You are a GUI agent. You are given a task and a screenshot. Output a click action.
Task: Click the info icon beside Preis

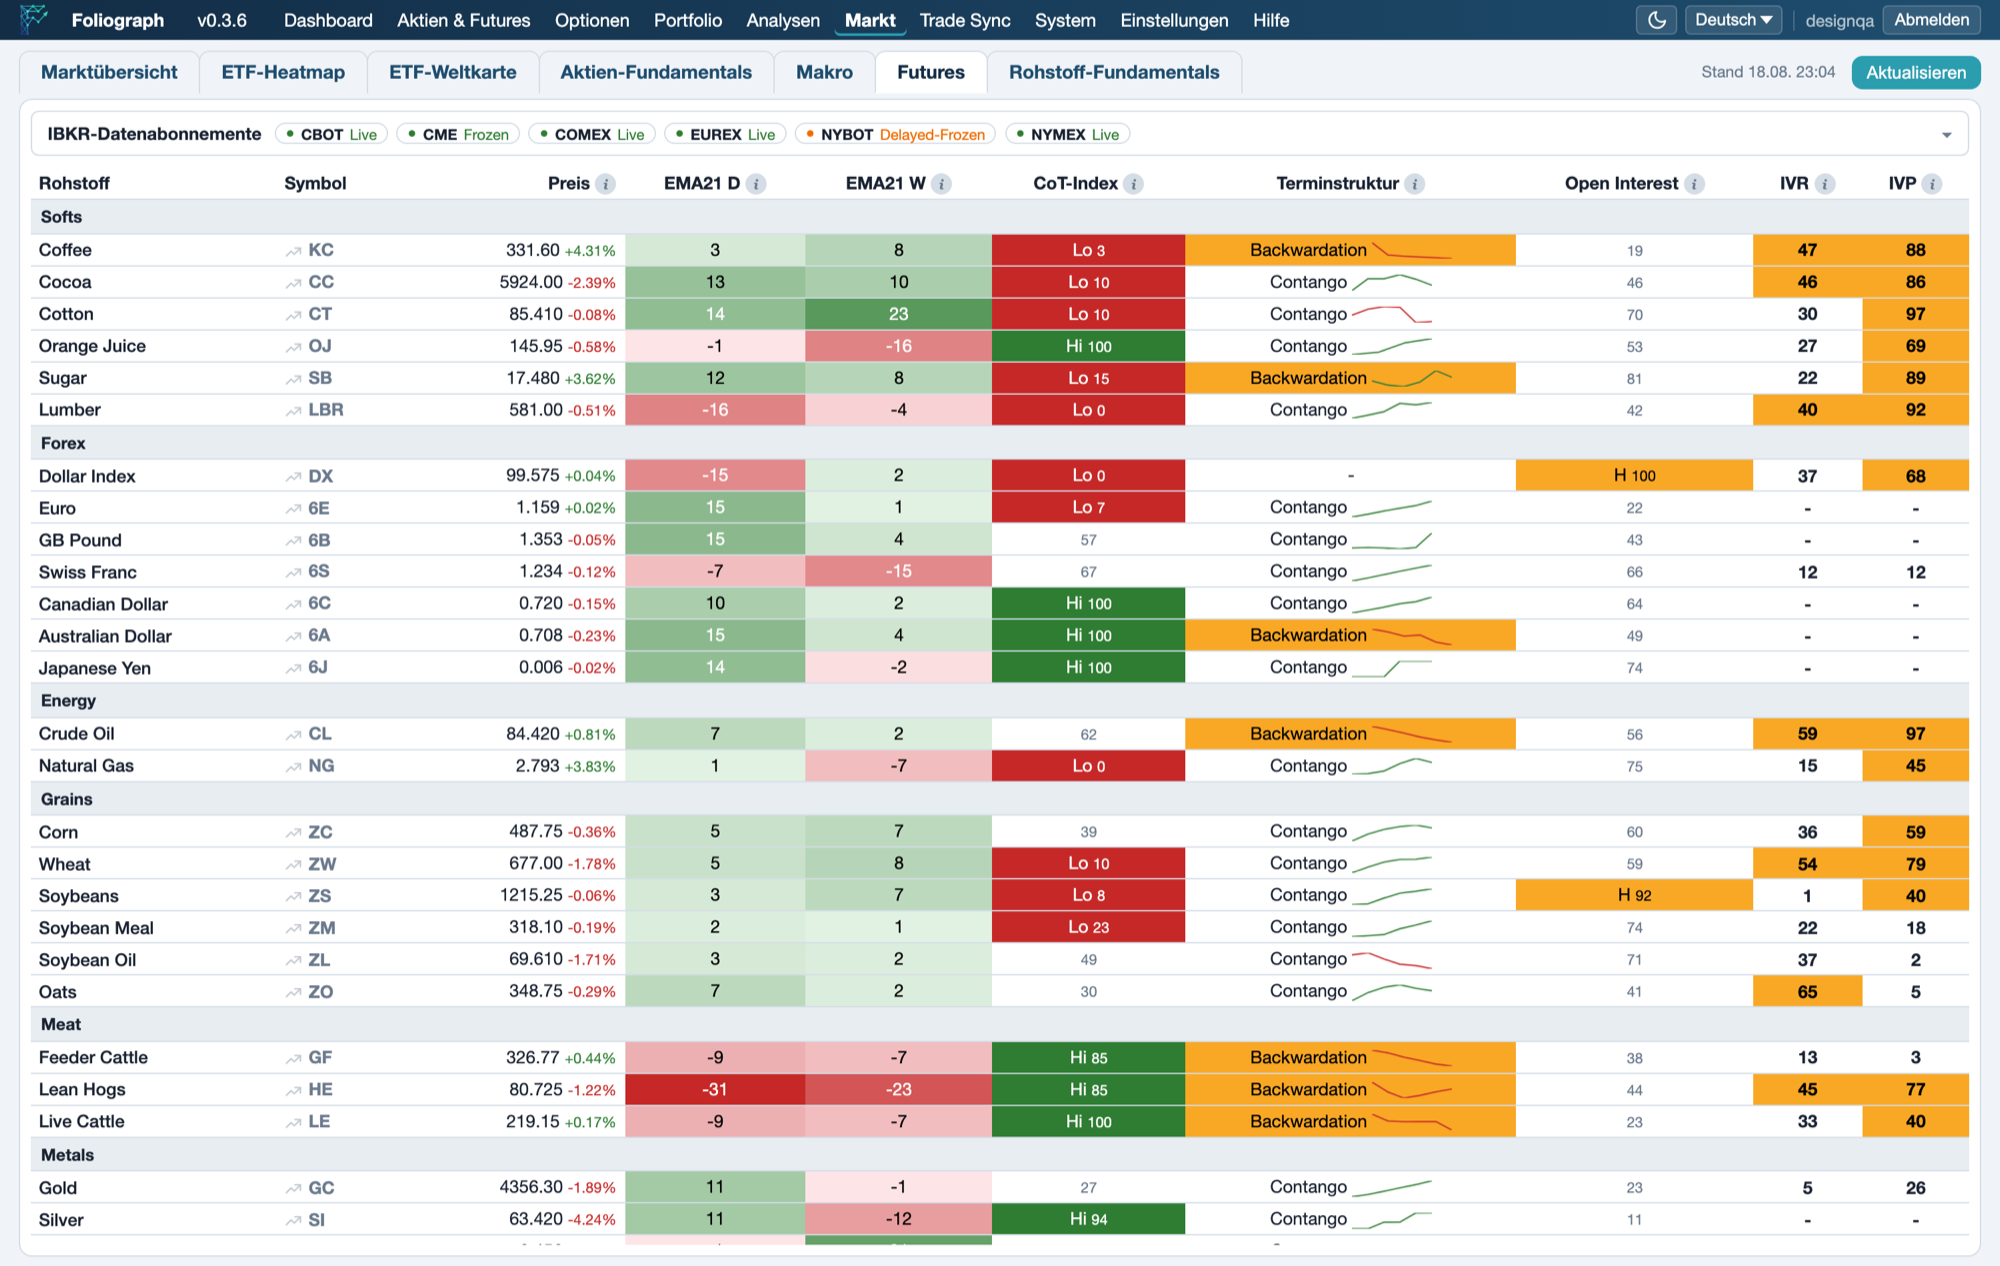pos(605,184)
